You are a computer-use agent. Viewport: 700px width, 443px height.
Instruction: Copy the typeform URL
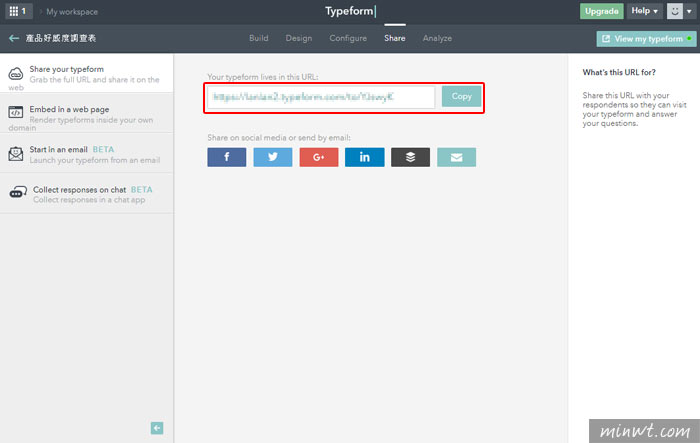point(461,96)
